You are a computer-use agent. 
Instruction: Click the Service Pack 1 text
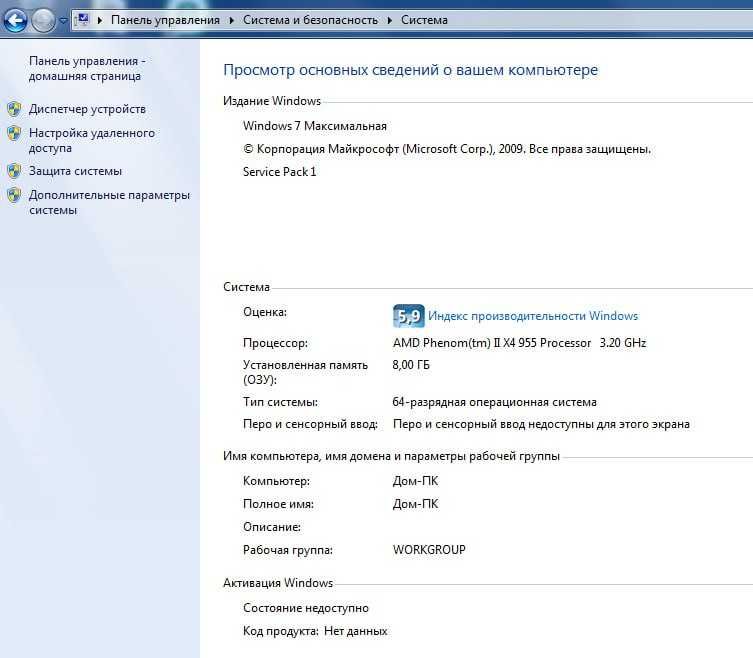[279, 171]
